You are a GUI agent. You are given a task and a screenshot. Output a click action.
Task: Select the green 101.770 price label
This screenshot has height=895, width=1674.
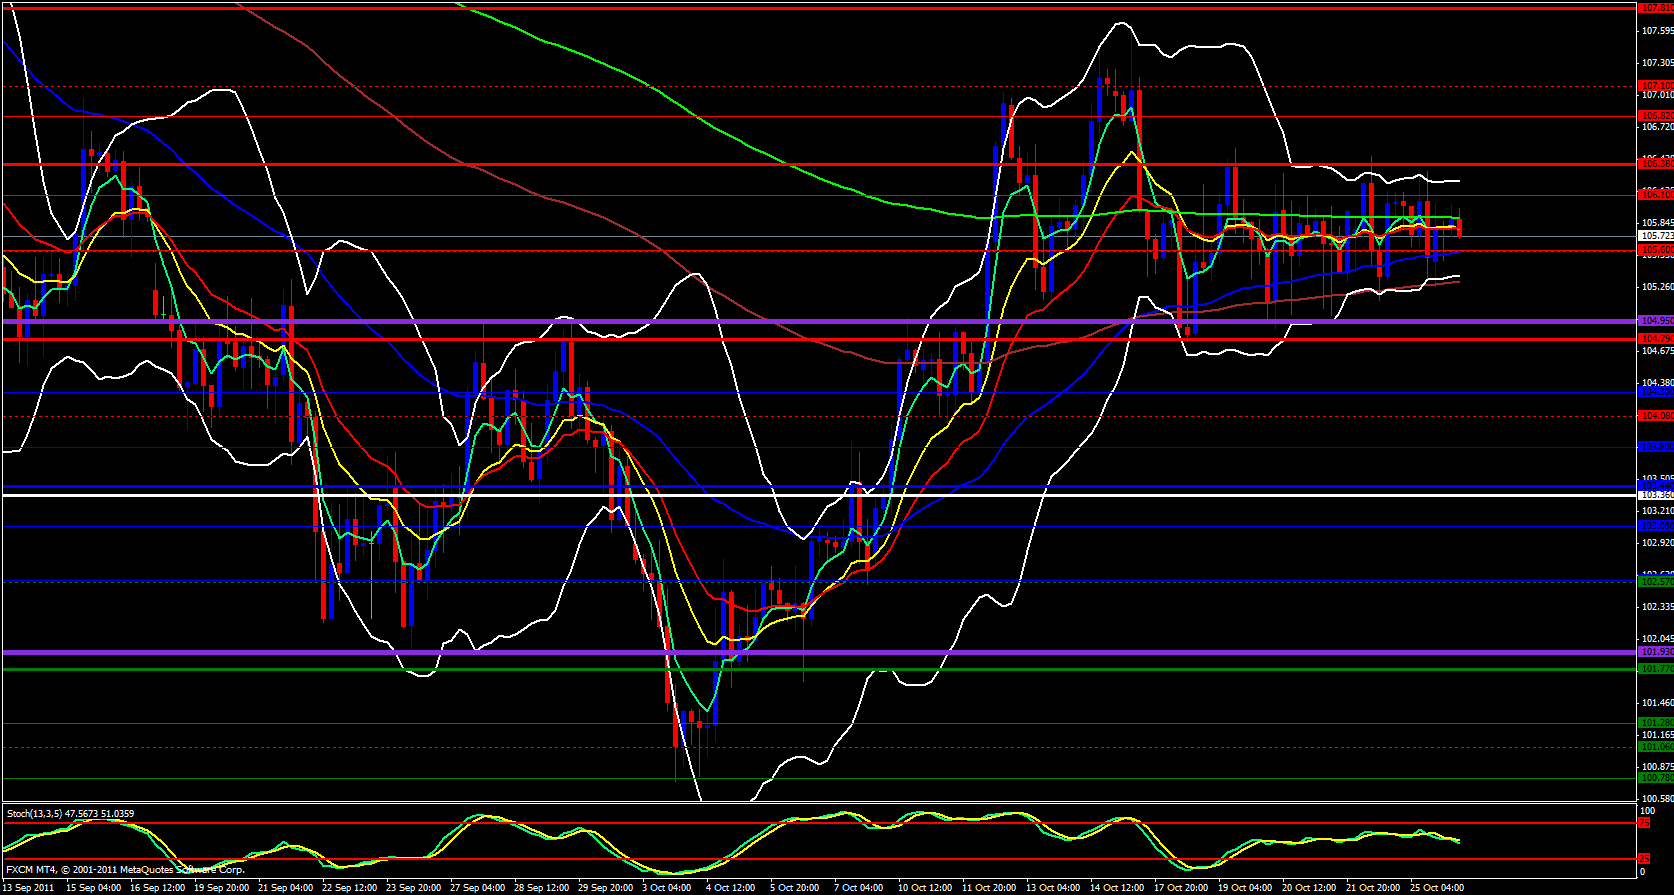coord(1656,669)
